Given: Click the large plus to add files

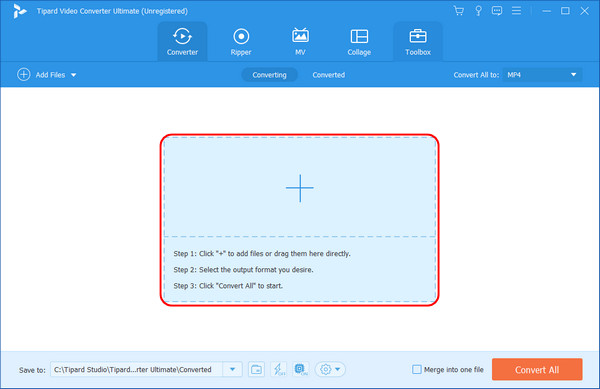Looking at the screenshot, I should point(300,188).
